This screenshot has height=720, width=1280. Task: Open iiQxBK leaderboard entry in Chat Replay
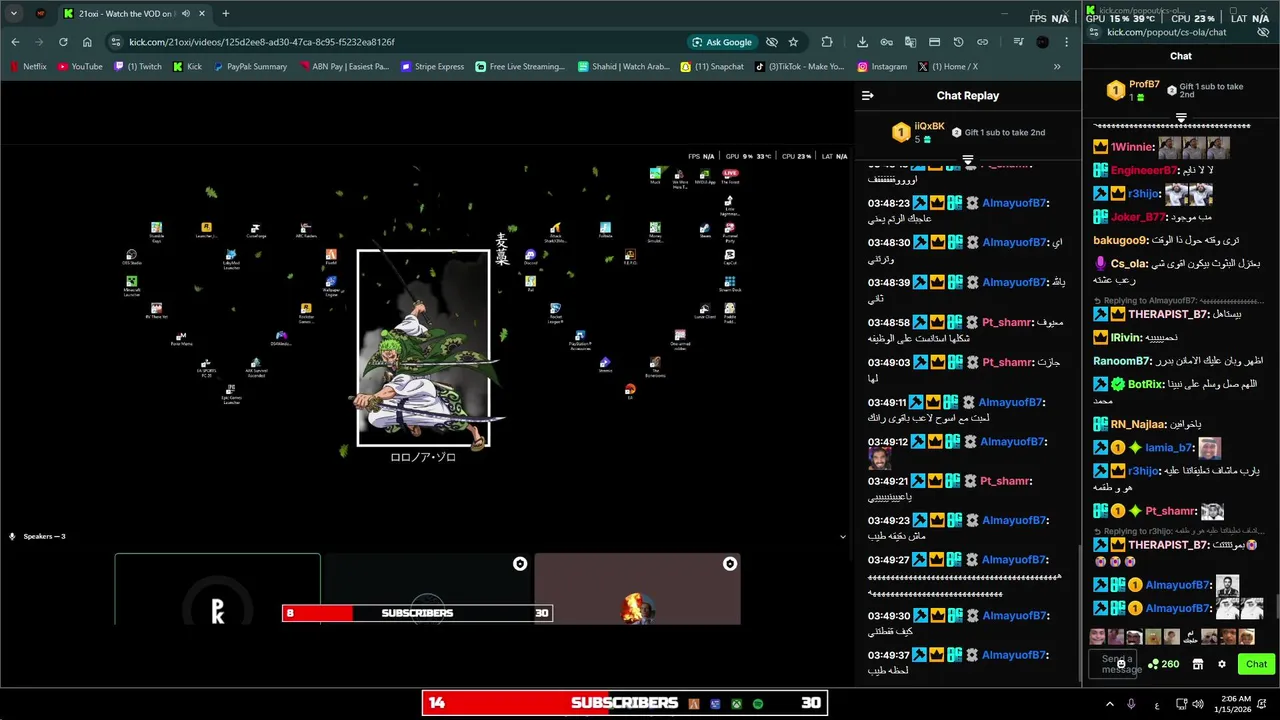coord(918,132)
